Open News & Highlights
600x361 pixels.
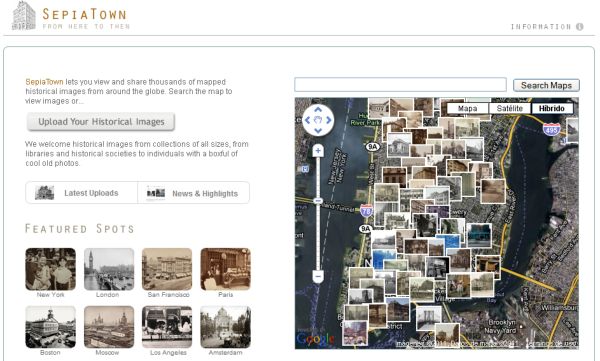pyautogui.click(x=194, y=193)
